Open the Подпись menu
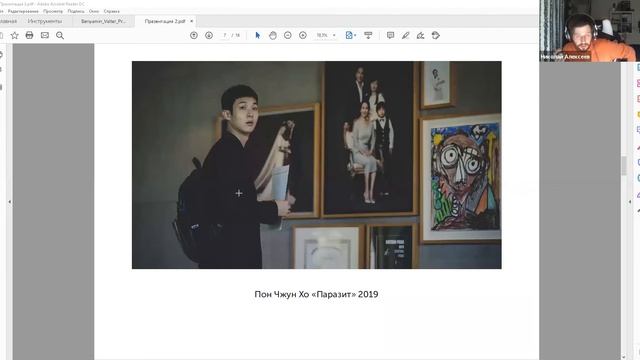640x360 pixels. tap(76, 11)
